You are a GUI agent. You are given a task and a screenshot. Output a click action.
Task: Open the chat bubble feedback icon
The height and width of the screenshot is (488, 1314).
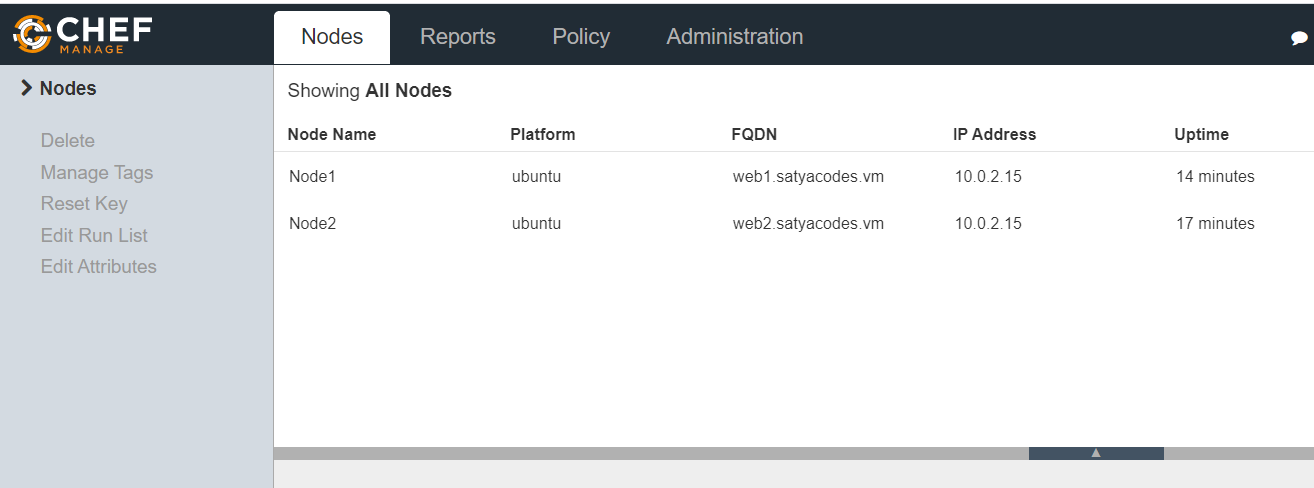tap(1299, 39)
